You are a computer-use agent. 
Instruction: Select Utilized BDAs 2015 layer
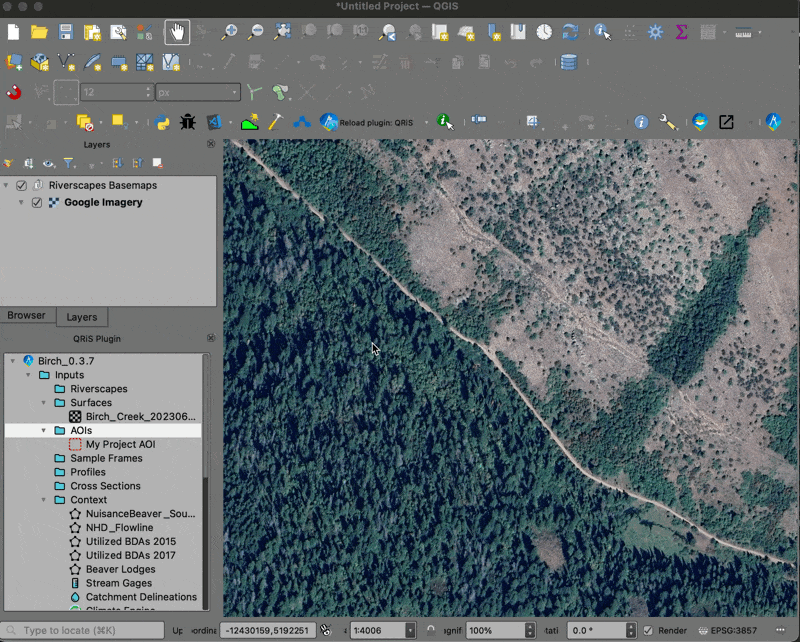[131, 541]
